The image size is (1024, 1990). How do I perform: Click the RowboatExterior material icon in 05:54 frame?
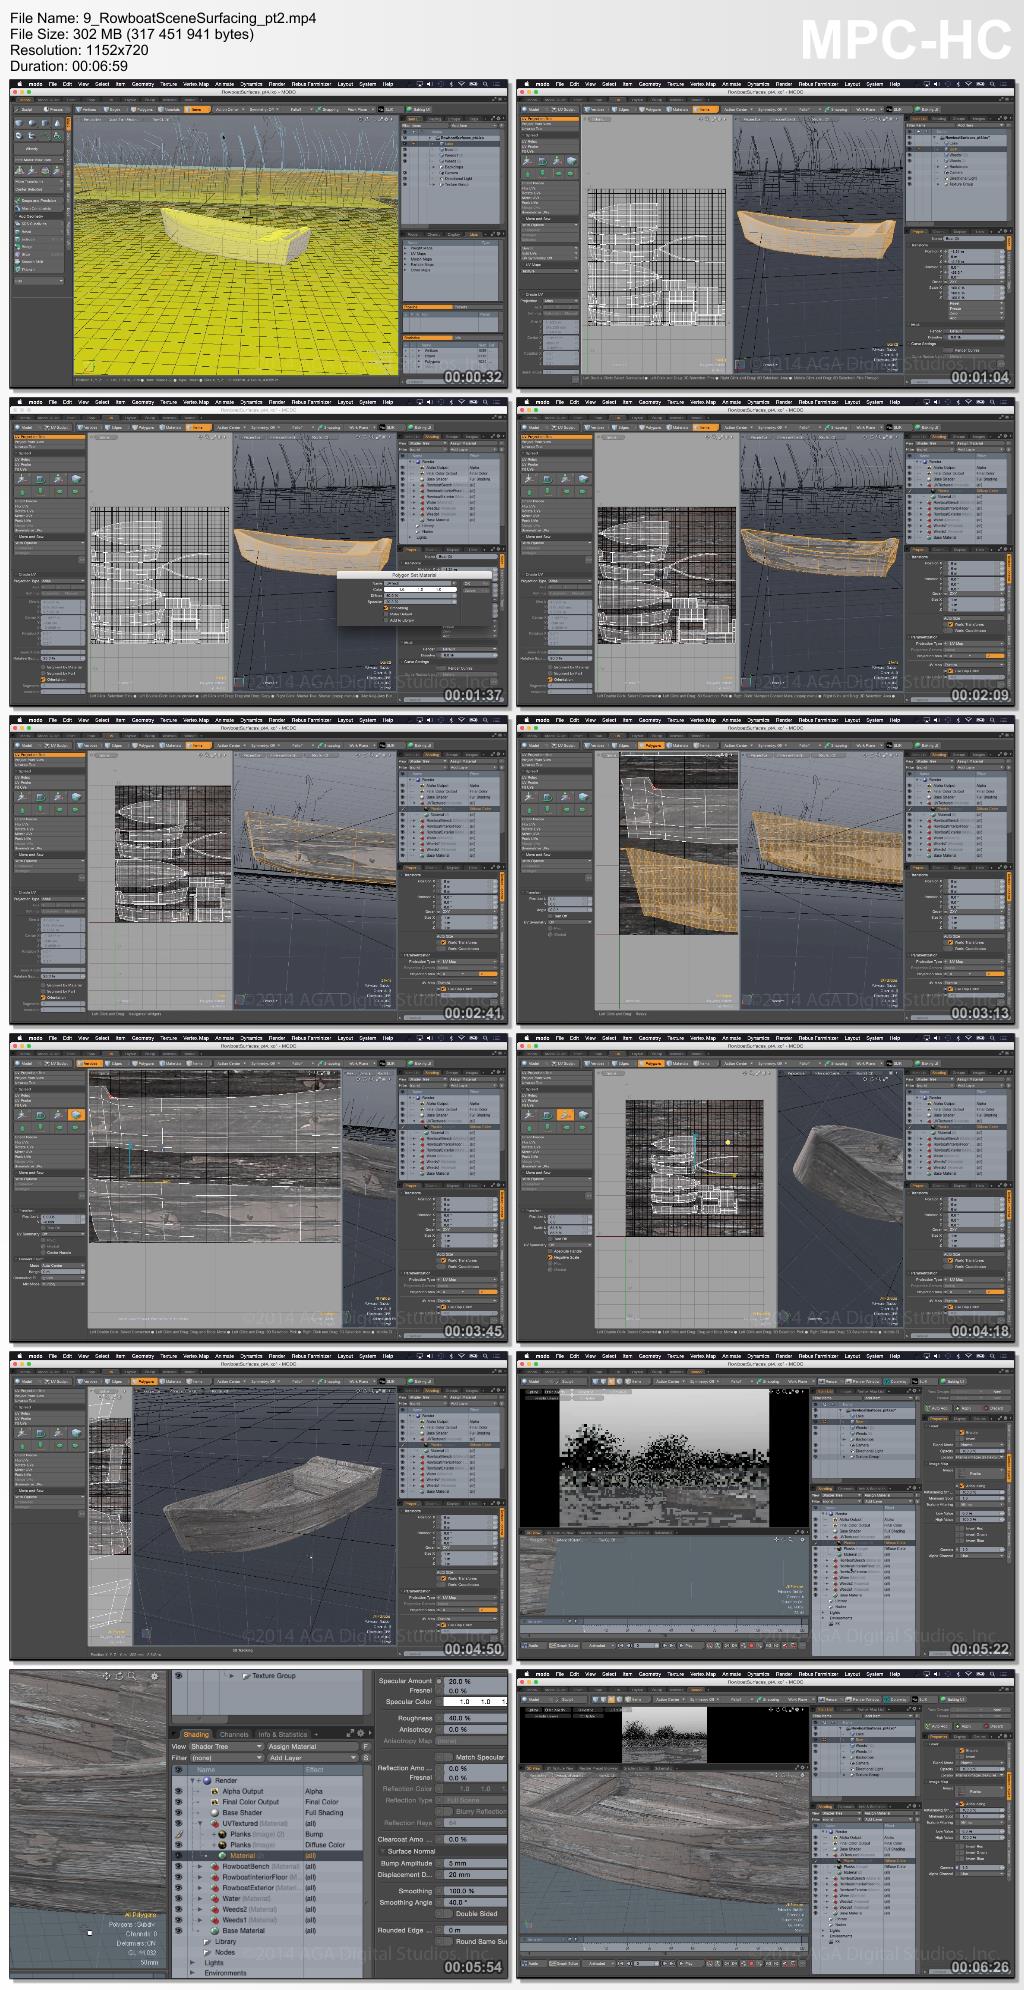pyautogui.click(x=215, y=1888)
